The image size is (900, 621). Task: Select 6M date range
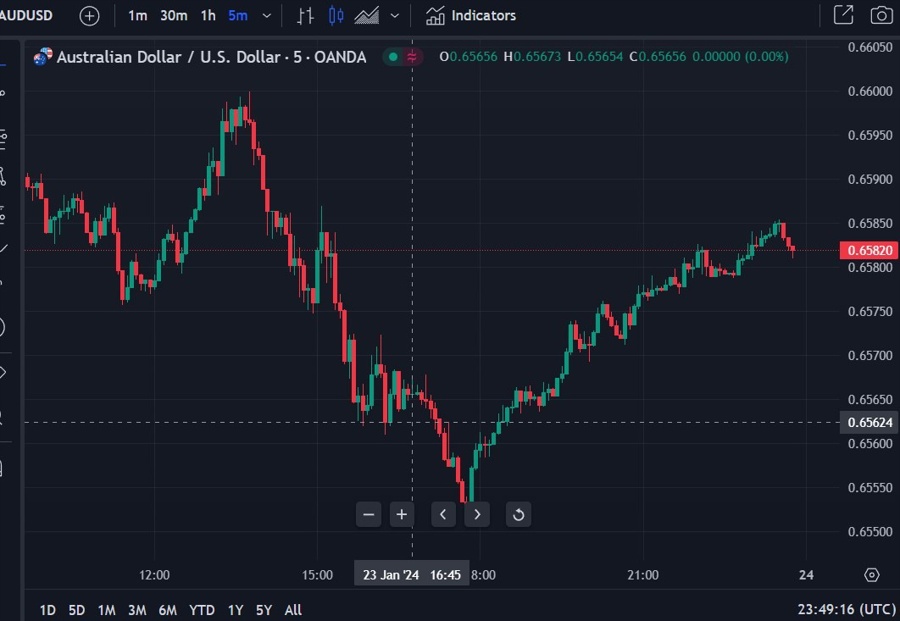(x=168, y=610)
